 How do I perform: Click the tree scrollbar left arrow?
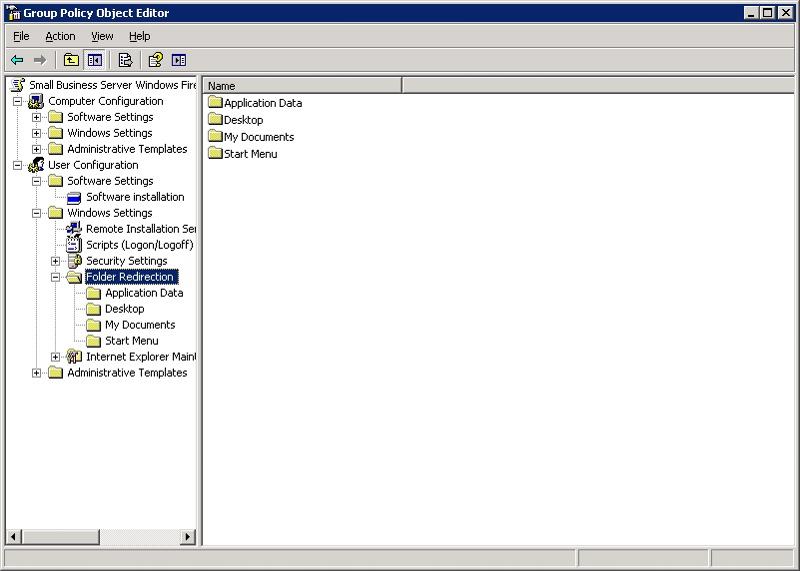(x=14, y=537)
